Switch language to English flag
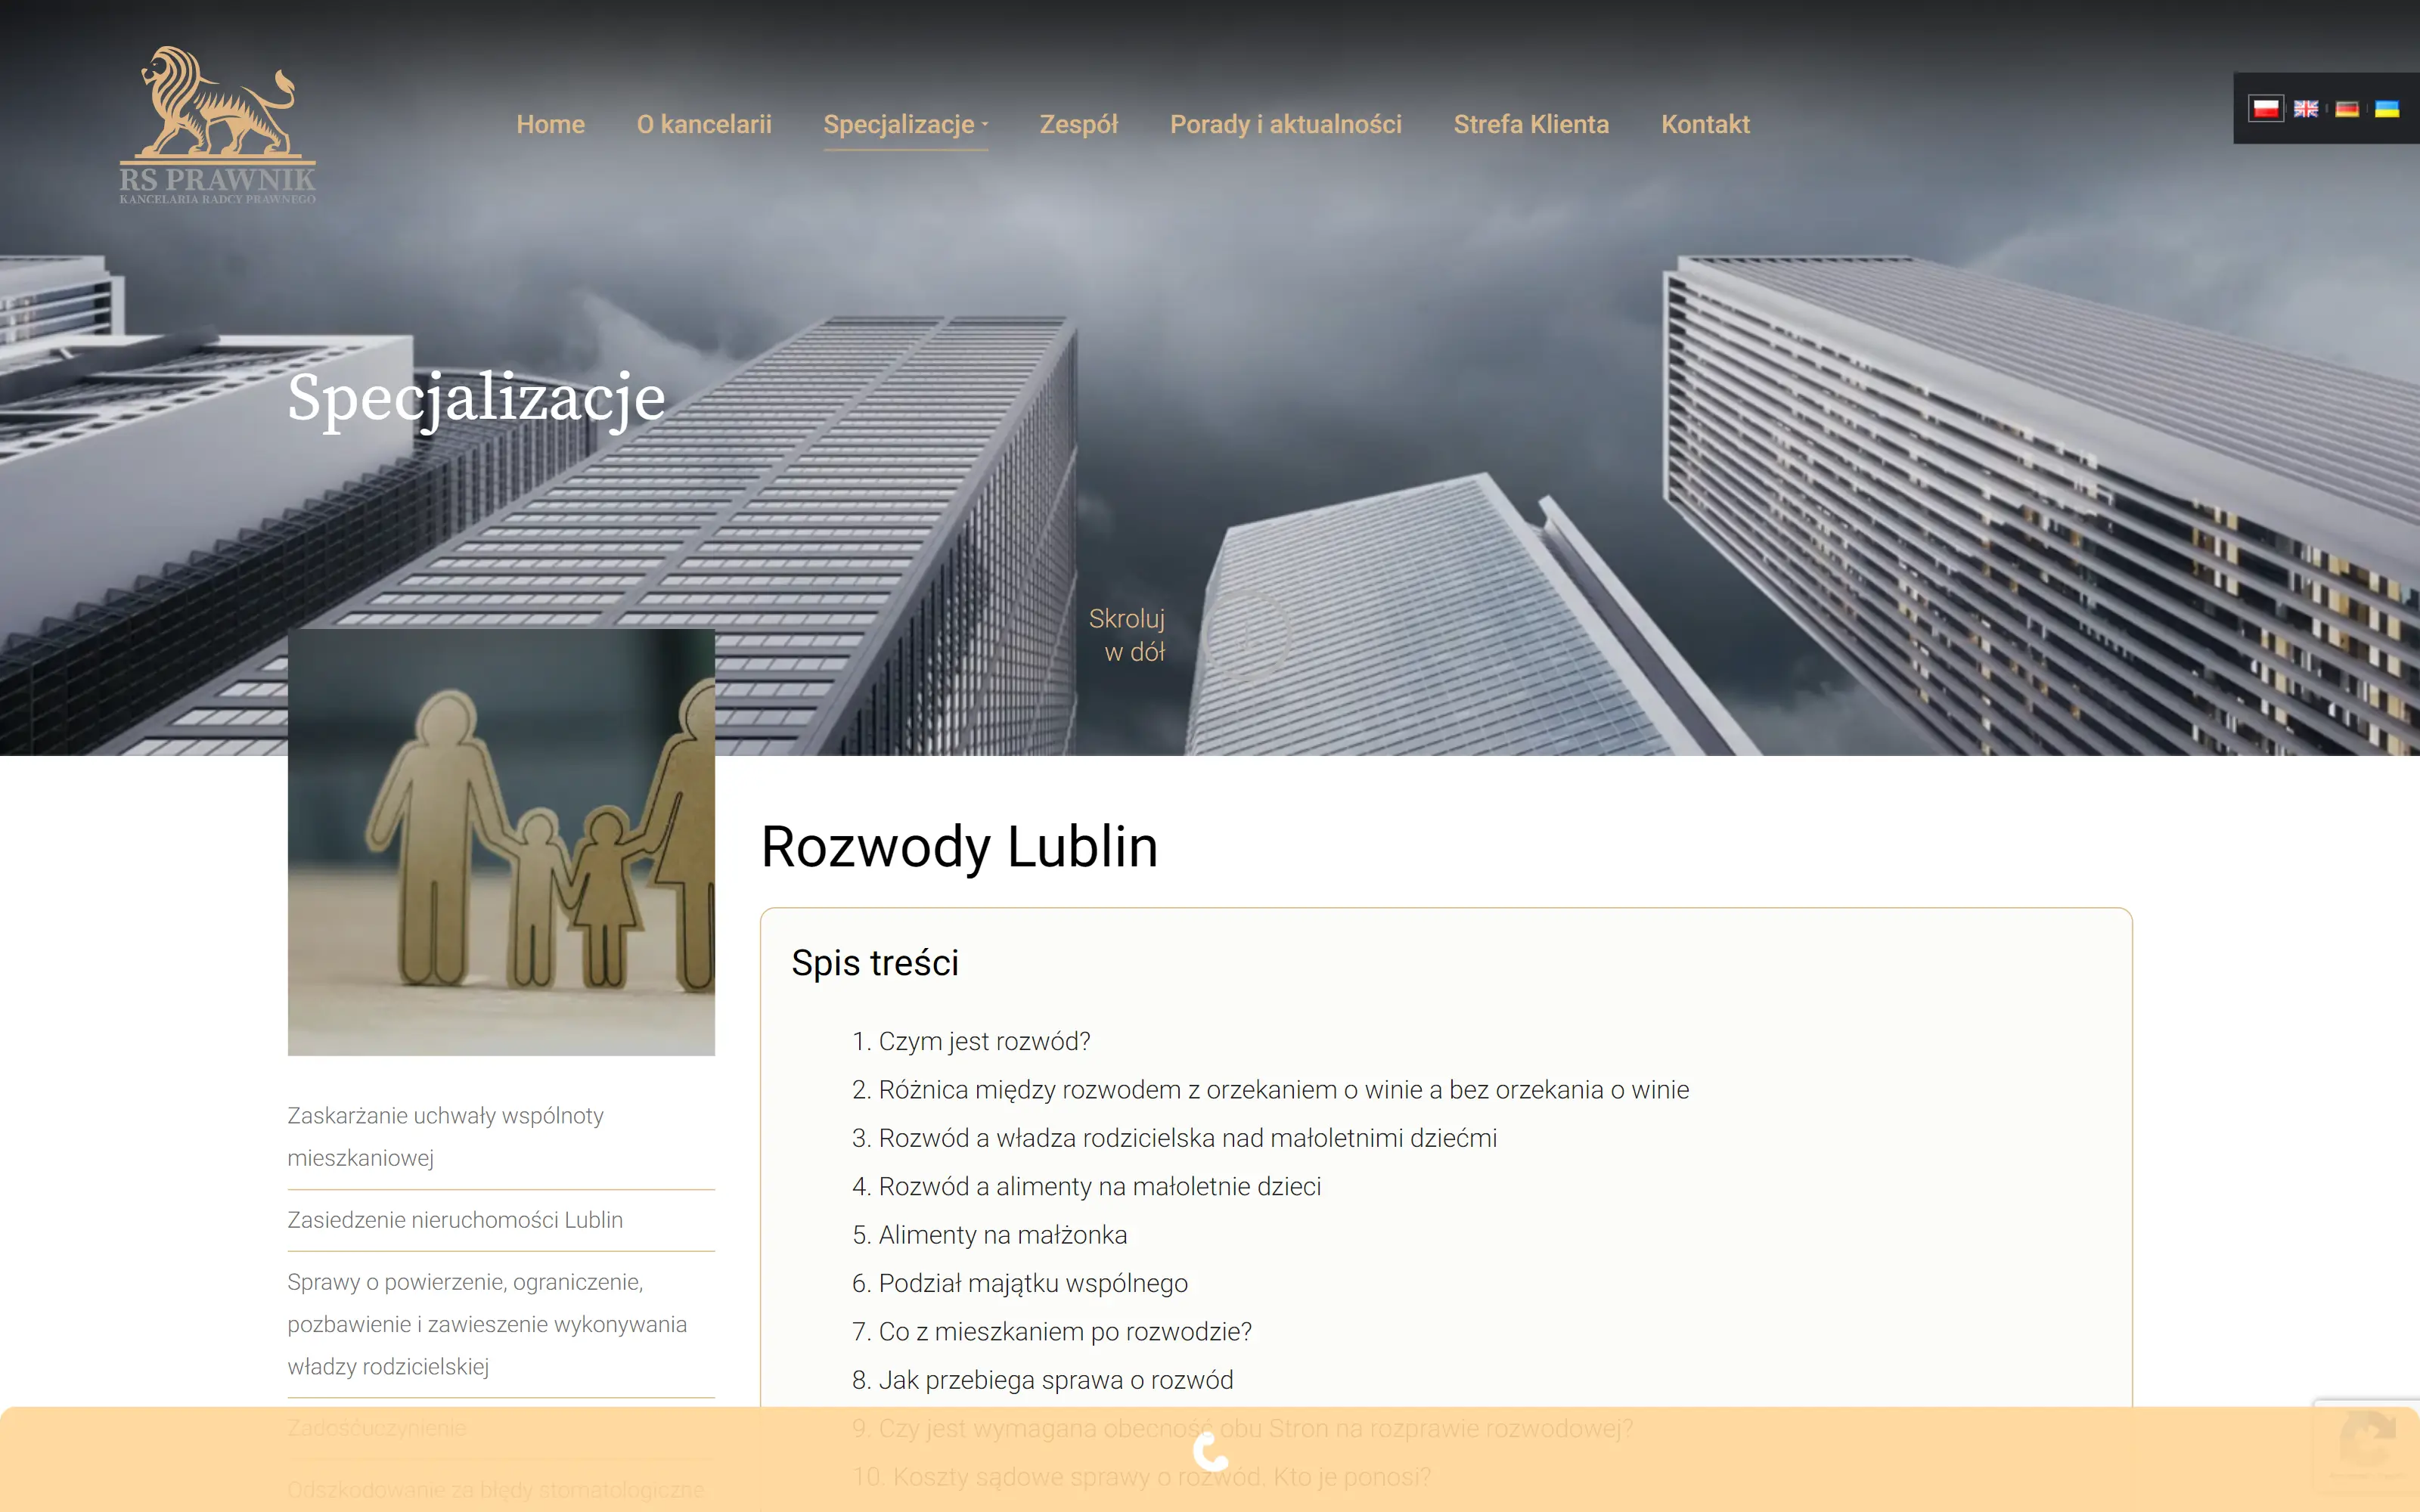This screenshot has width=2420, height=1512. point(2306,109)
